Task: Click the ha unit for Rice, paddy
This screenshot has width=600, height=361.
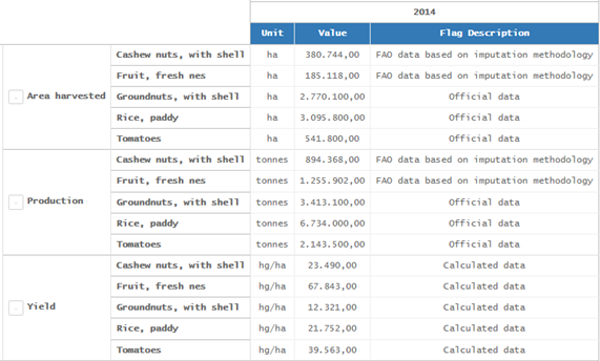Action: pos(272,118)
